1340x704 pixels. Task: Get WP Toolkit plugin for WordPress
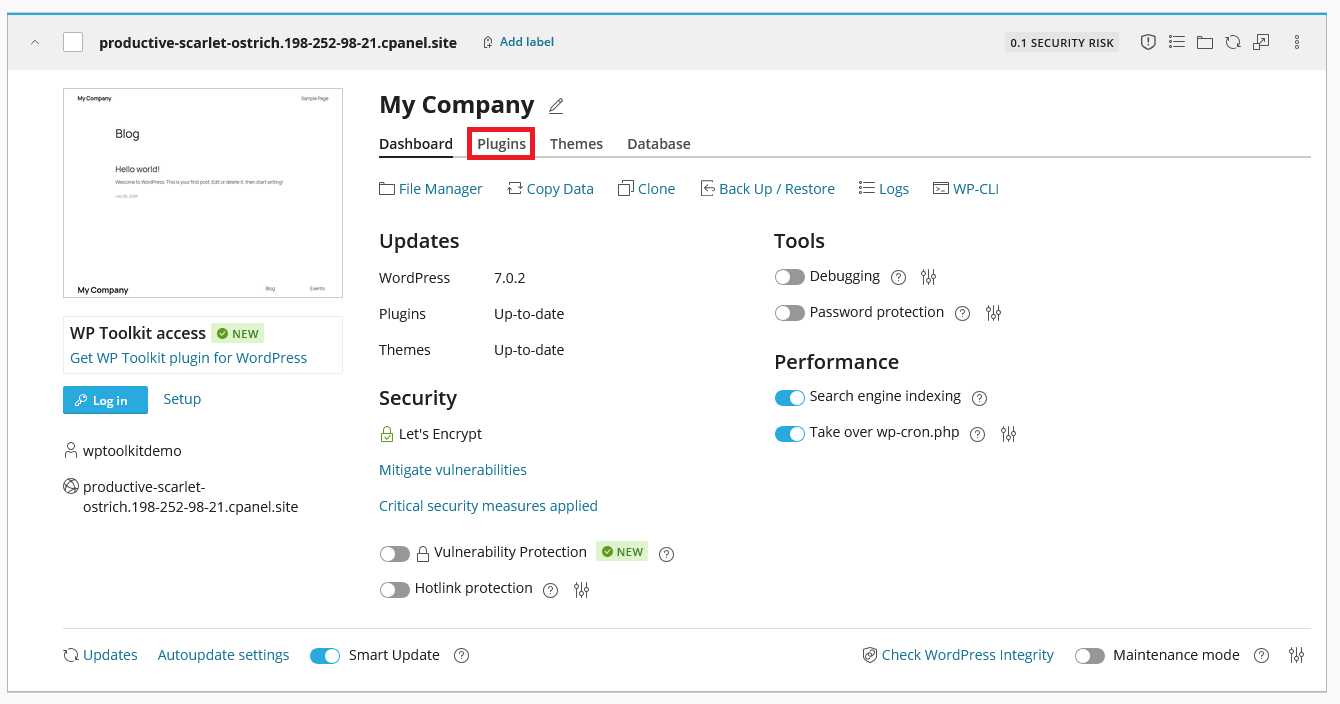(189, 358)
